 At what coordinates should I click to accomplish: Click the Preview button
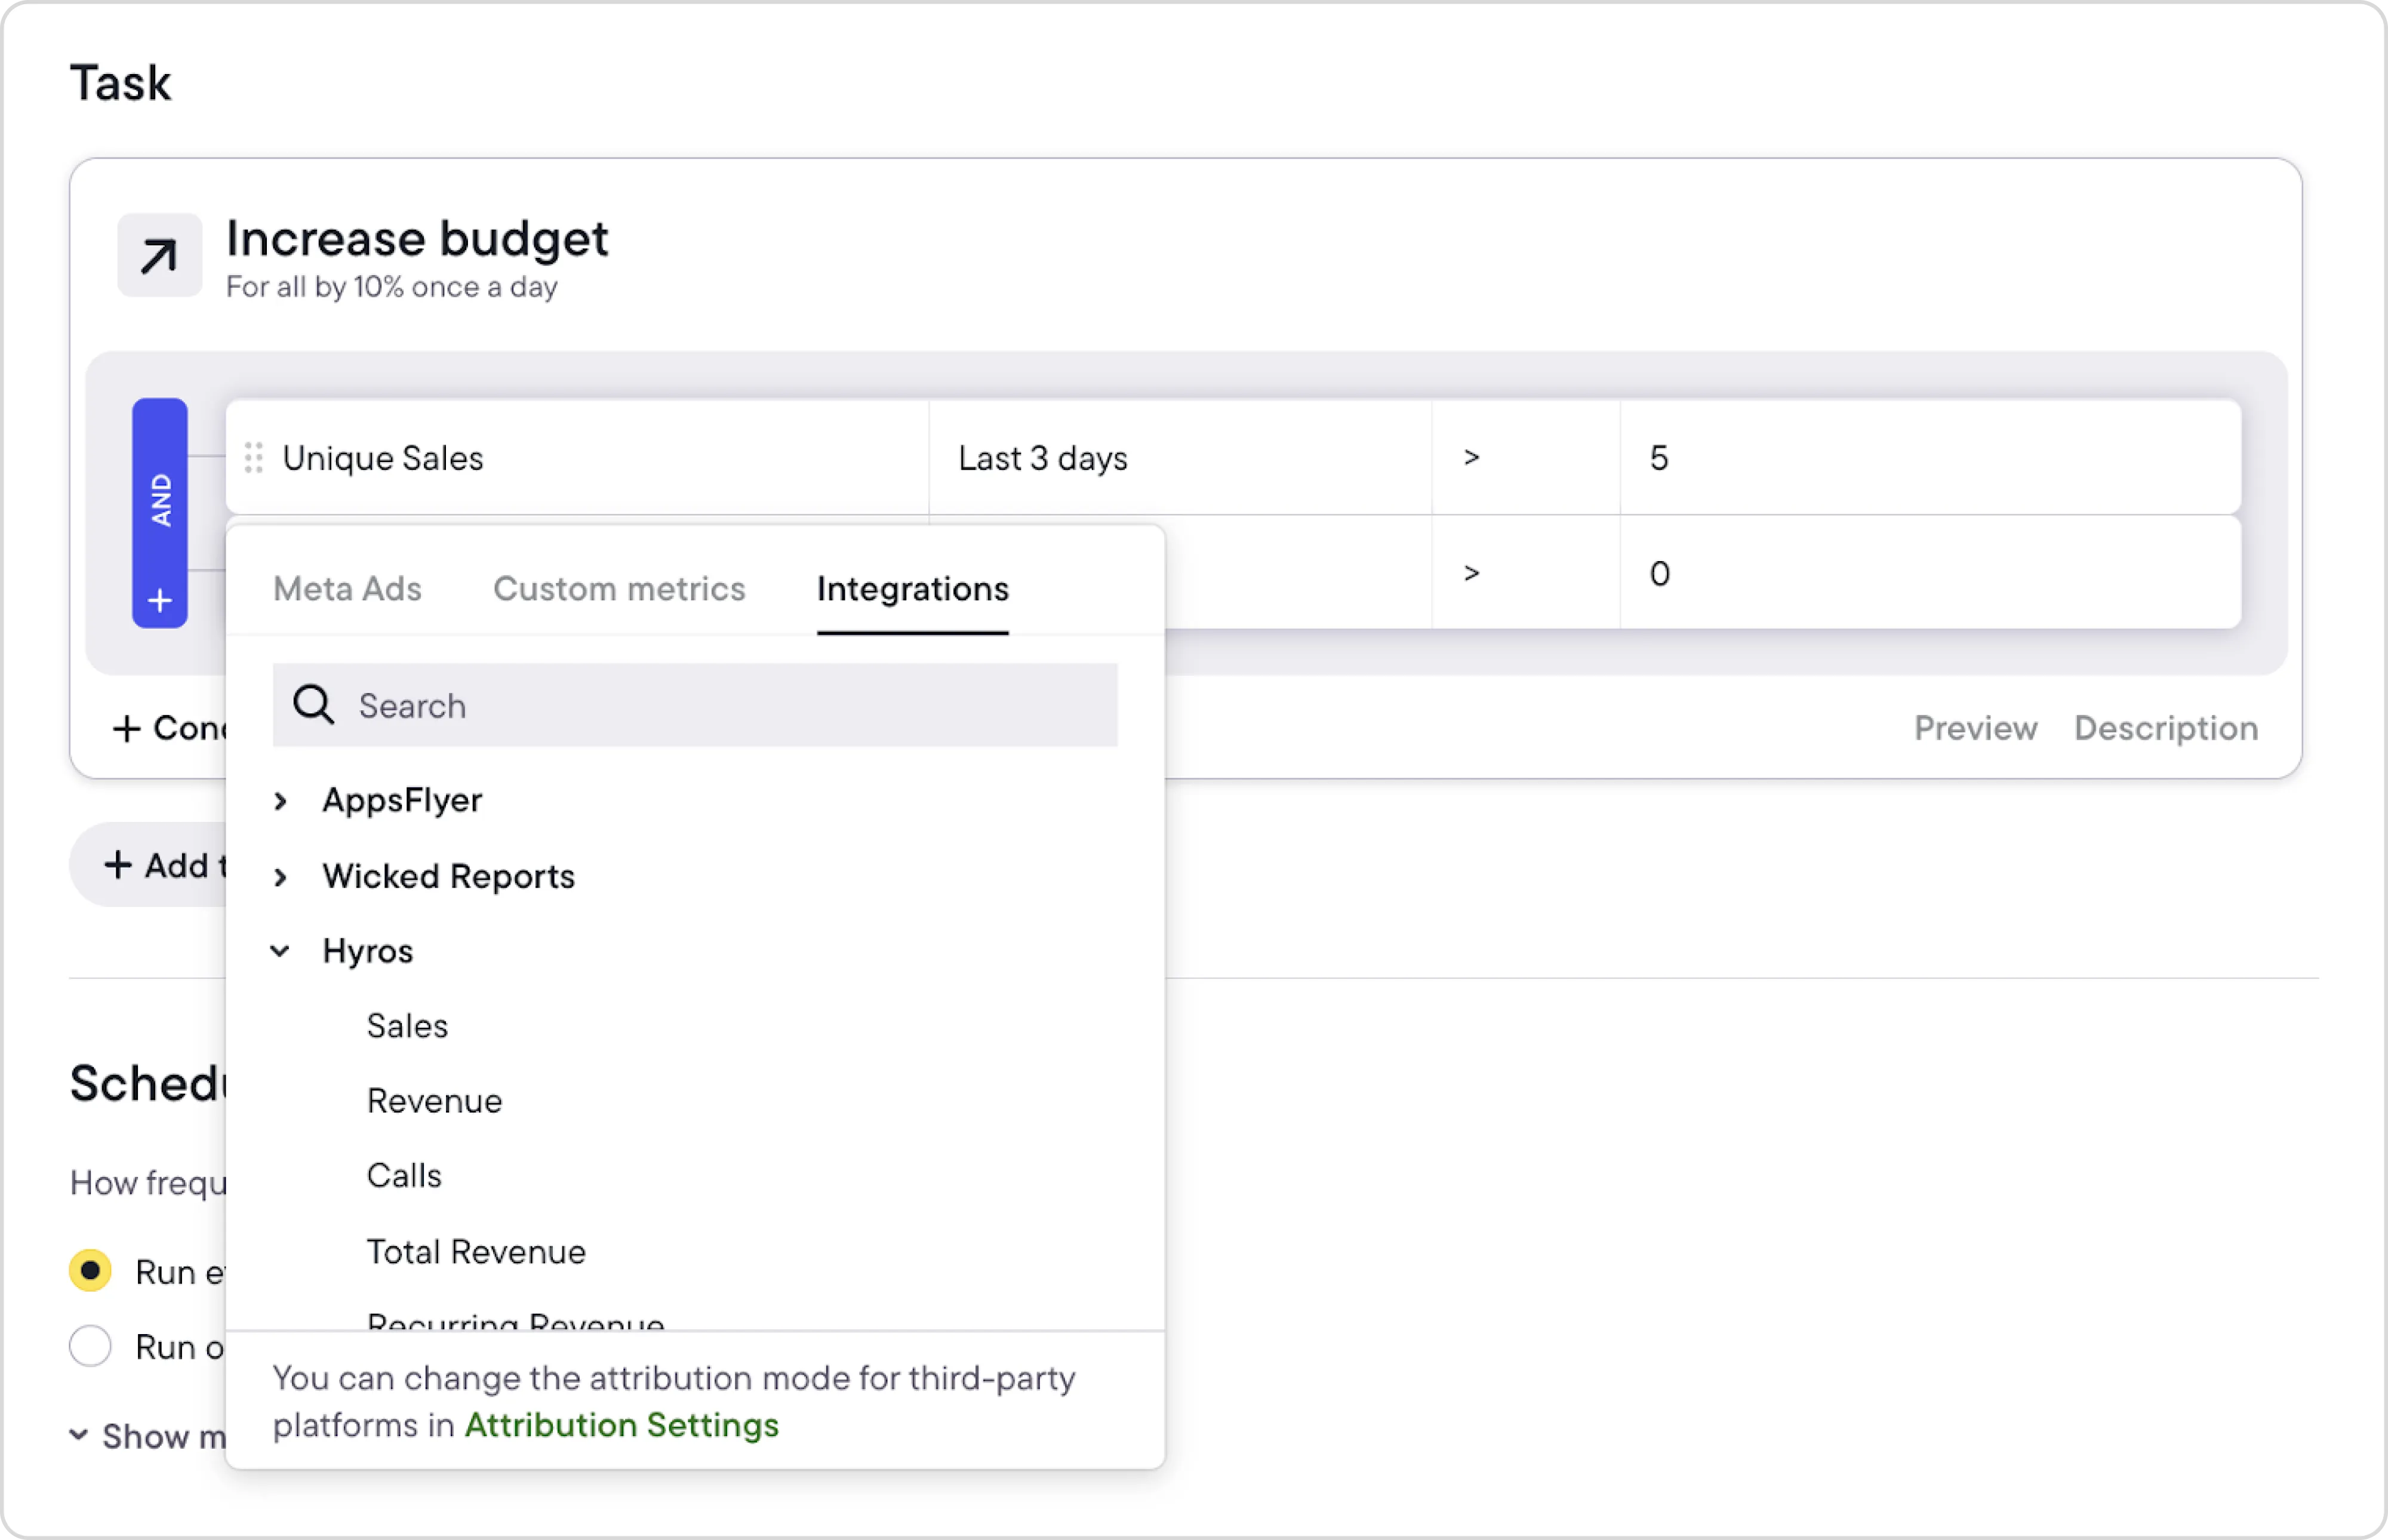coord(1975,728)
